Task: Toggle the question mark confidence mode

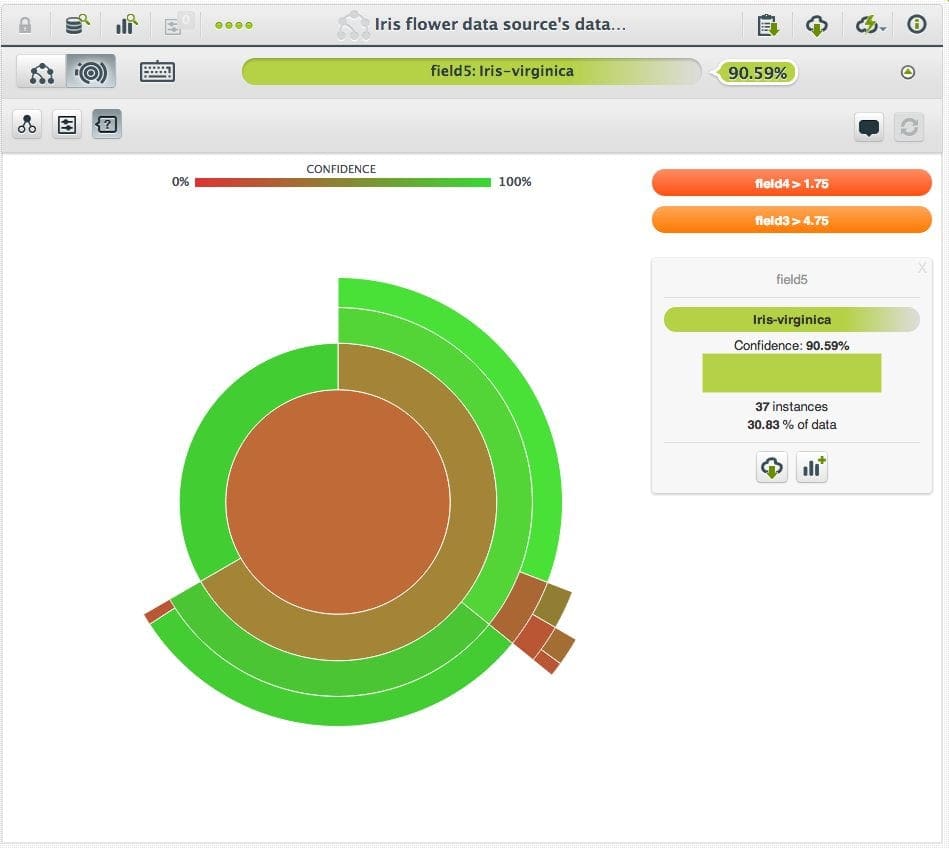Action: tap(106, 124)
